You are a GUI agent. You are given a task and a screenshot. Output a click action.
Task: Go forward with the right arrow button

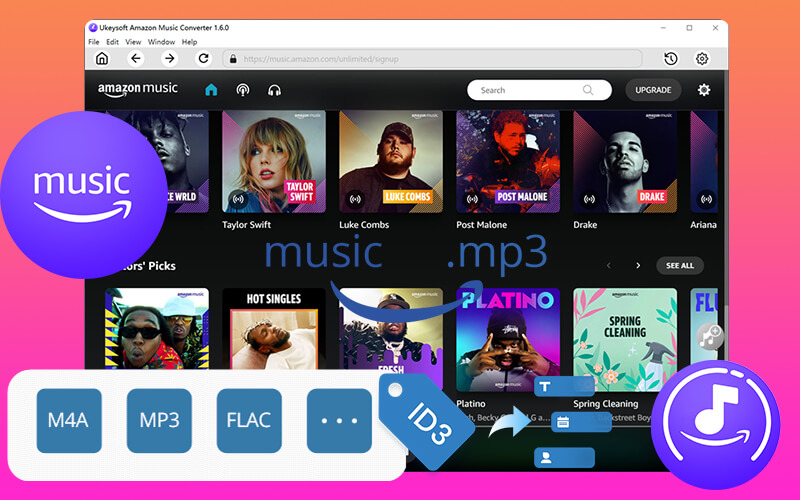point(169,59)
